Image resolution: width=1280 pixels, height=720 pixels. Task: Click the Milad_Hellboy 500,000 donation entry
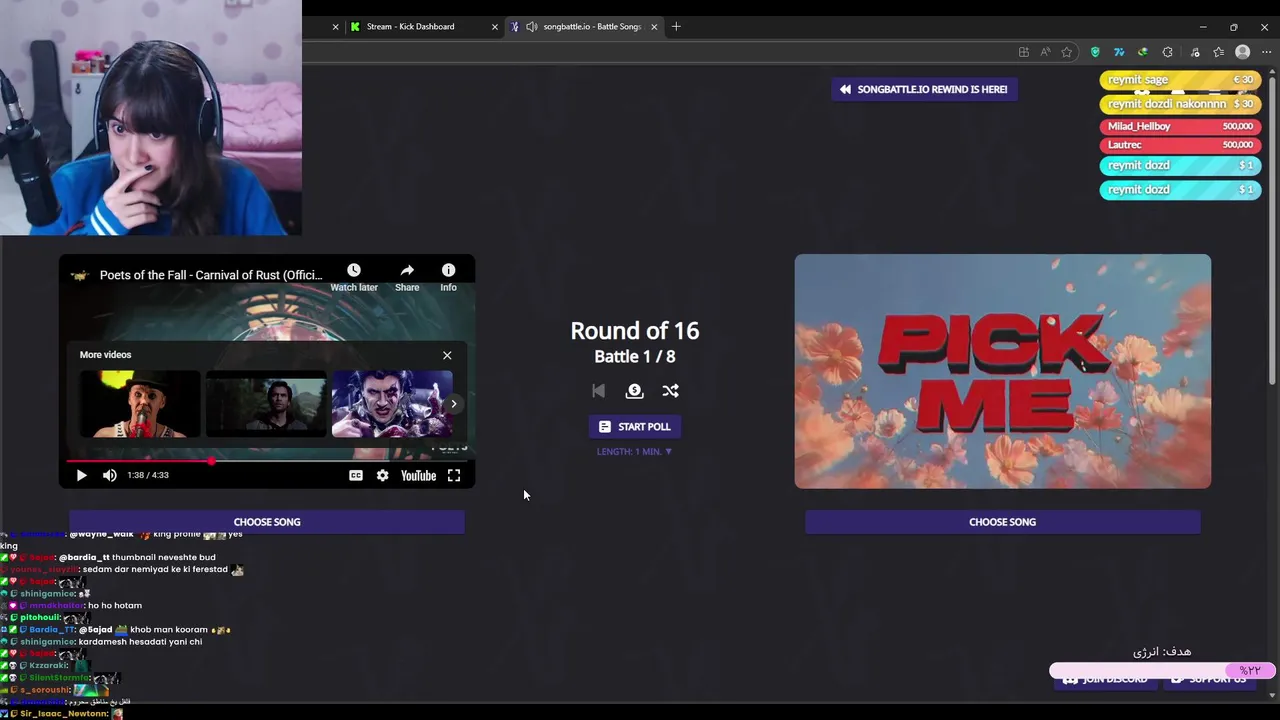coord(1180,127)
